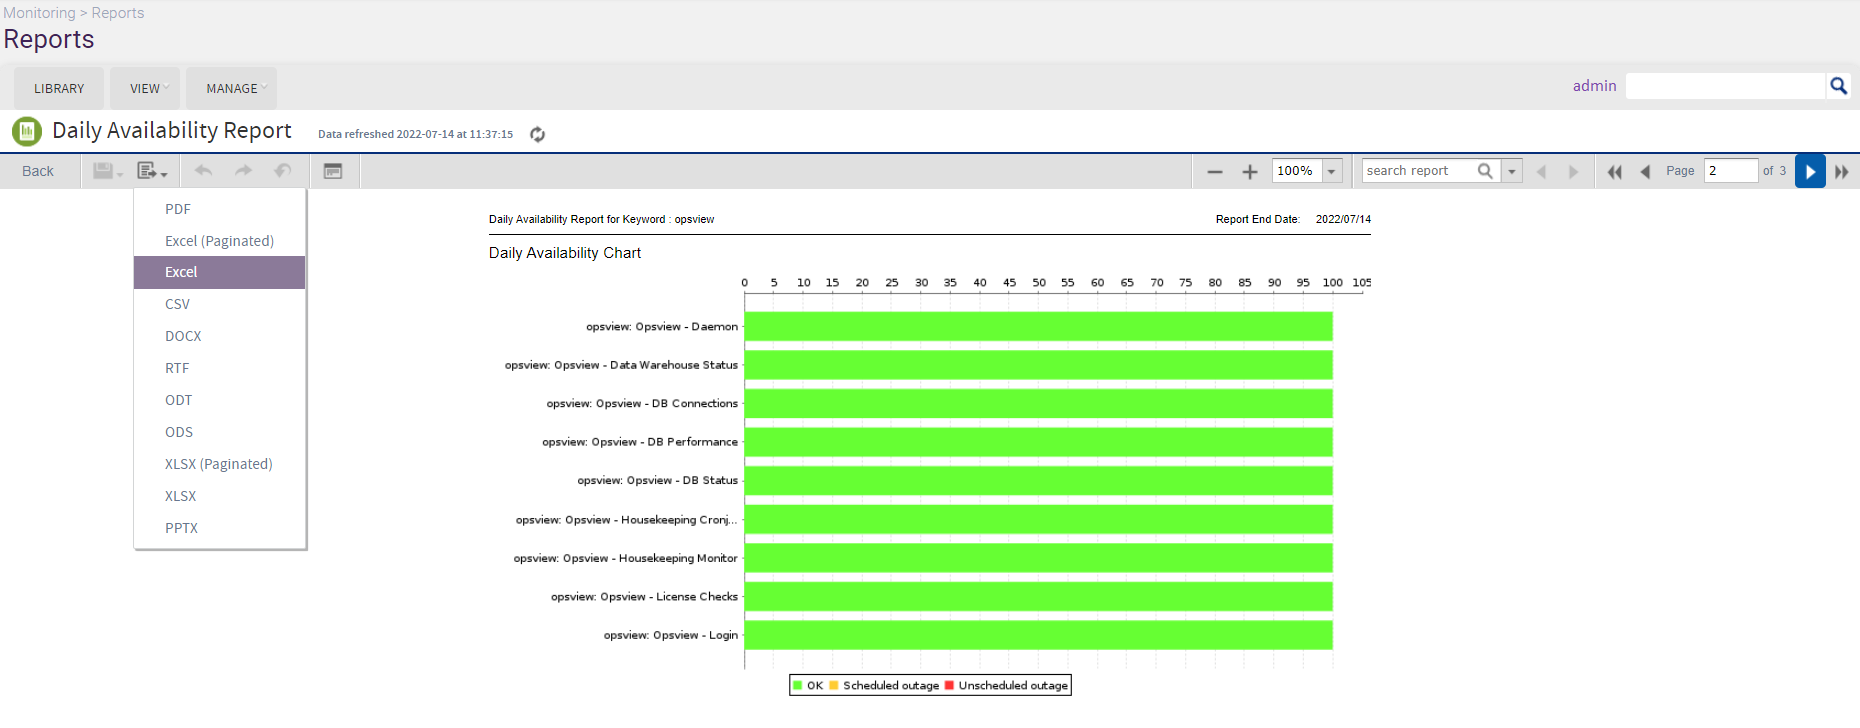Export report as CSV

click(x=220, y=304)
